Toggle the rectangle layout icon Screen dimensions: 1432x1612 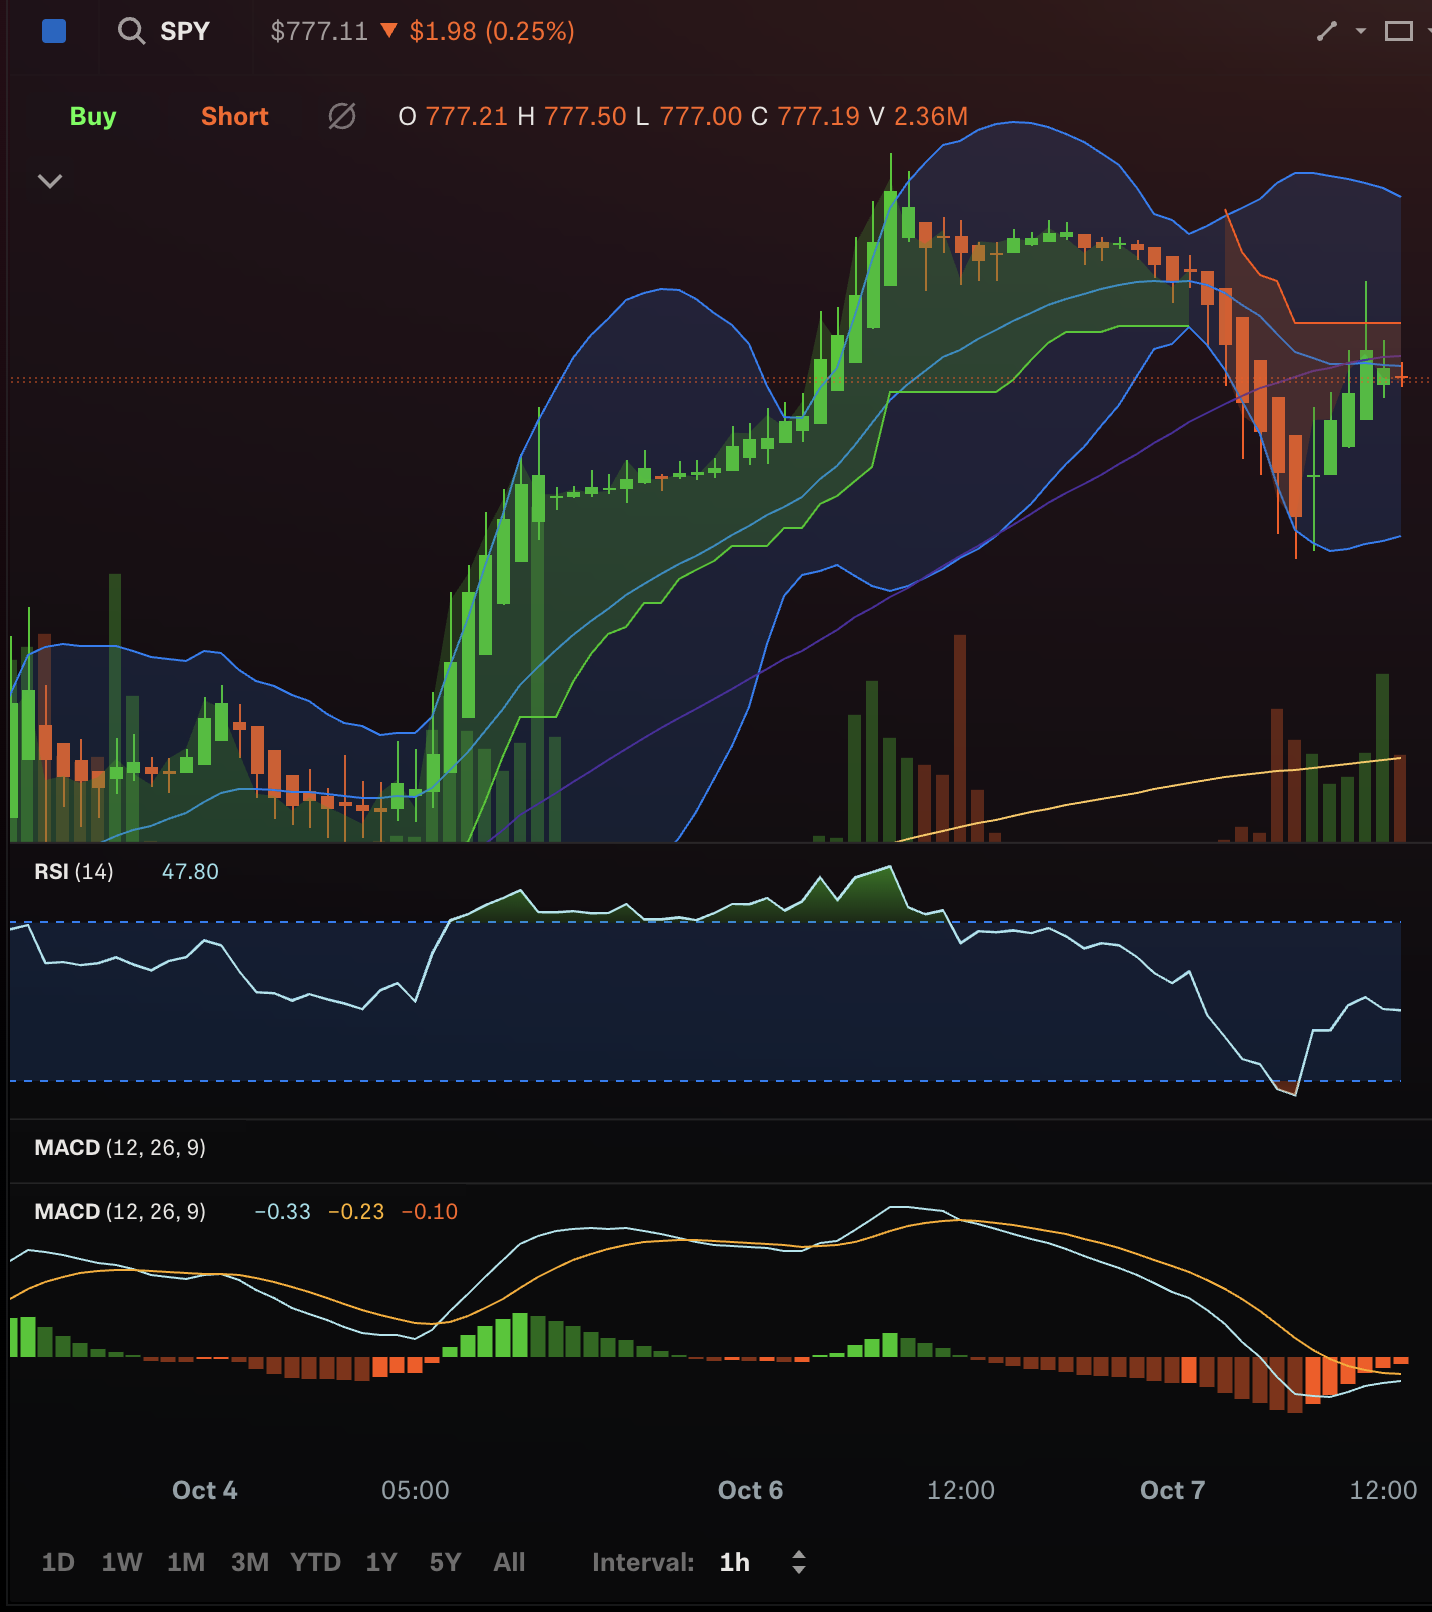[x=1398, y=31]
